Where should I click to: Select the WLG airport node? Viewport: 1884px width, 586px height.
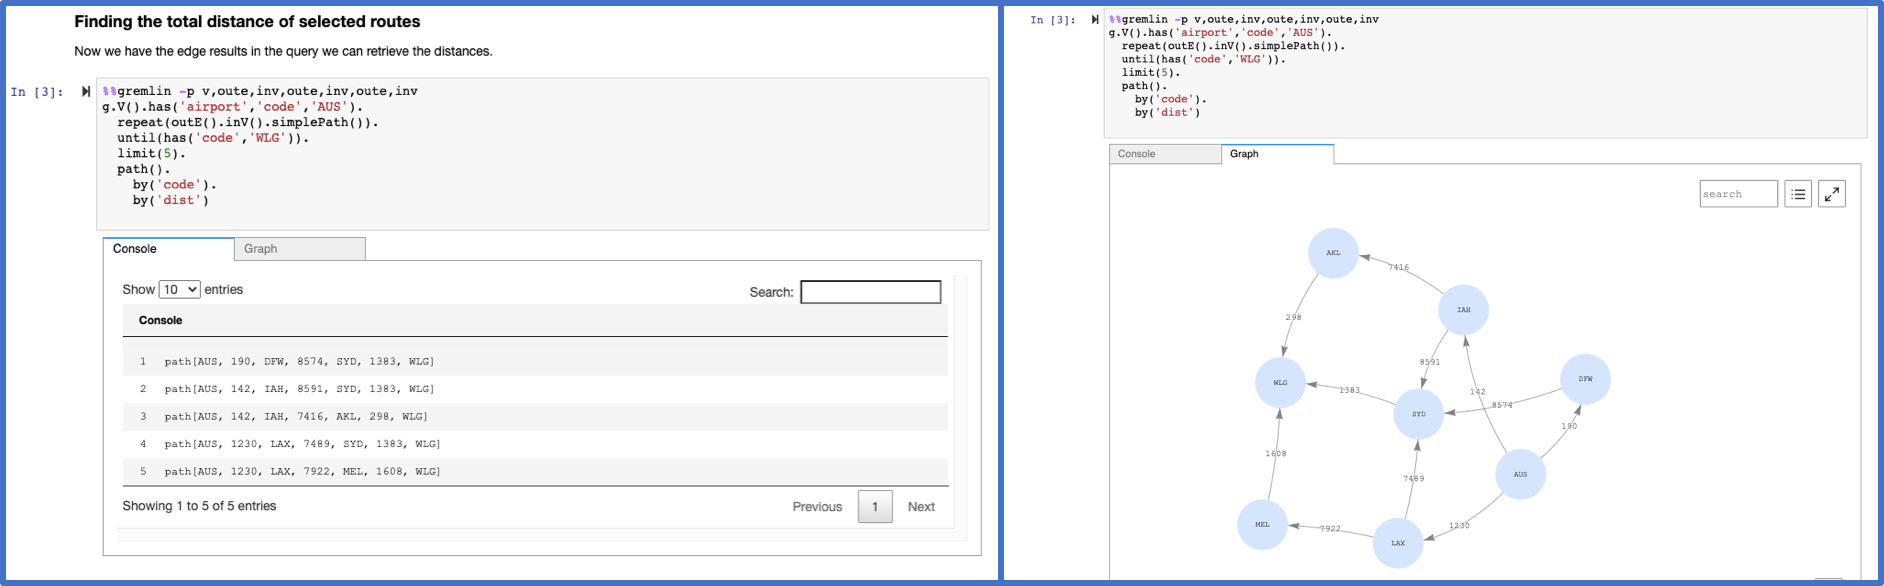[1280, 383]
